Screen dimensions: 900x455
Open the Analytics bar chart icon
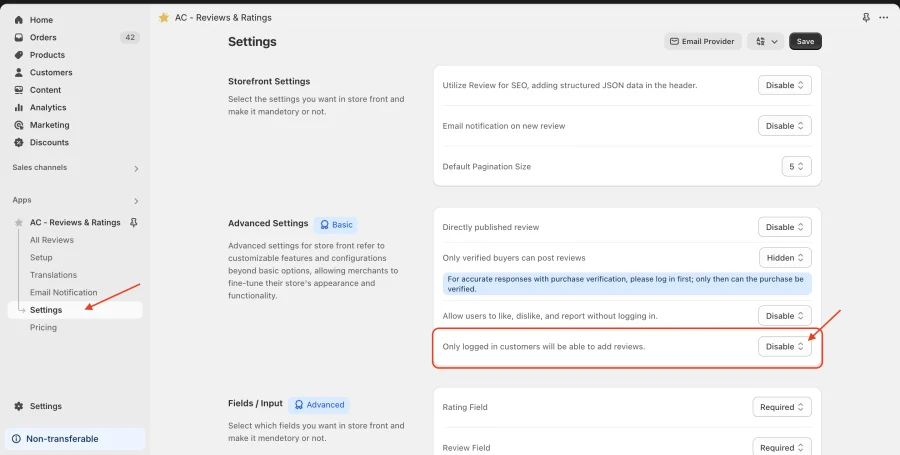click(x=18, y=107)
